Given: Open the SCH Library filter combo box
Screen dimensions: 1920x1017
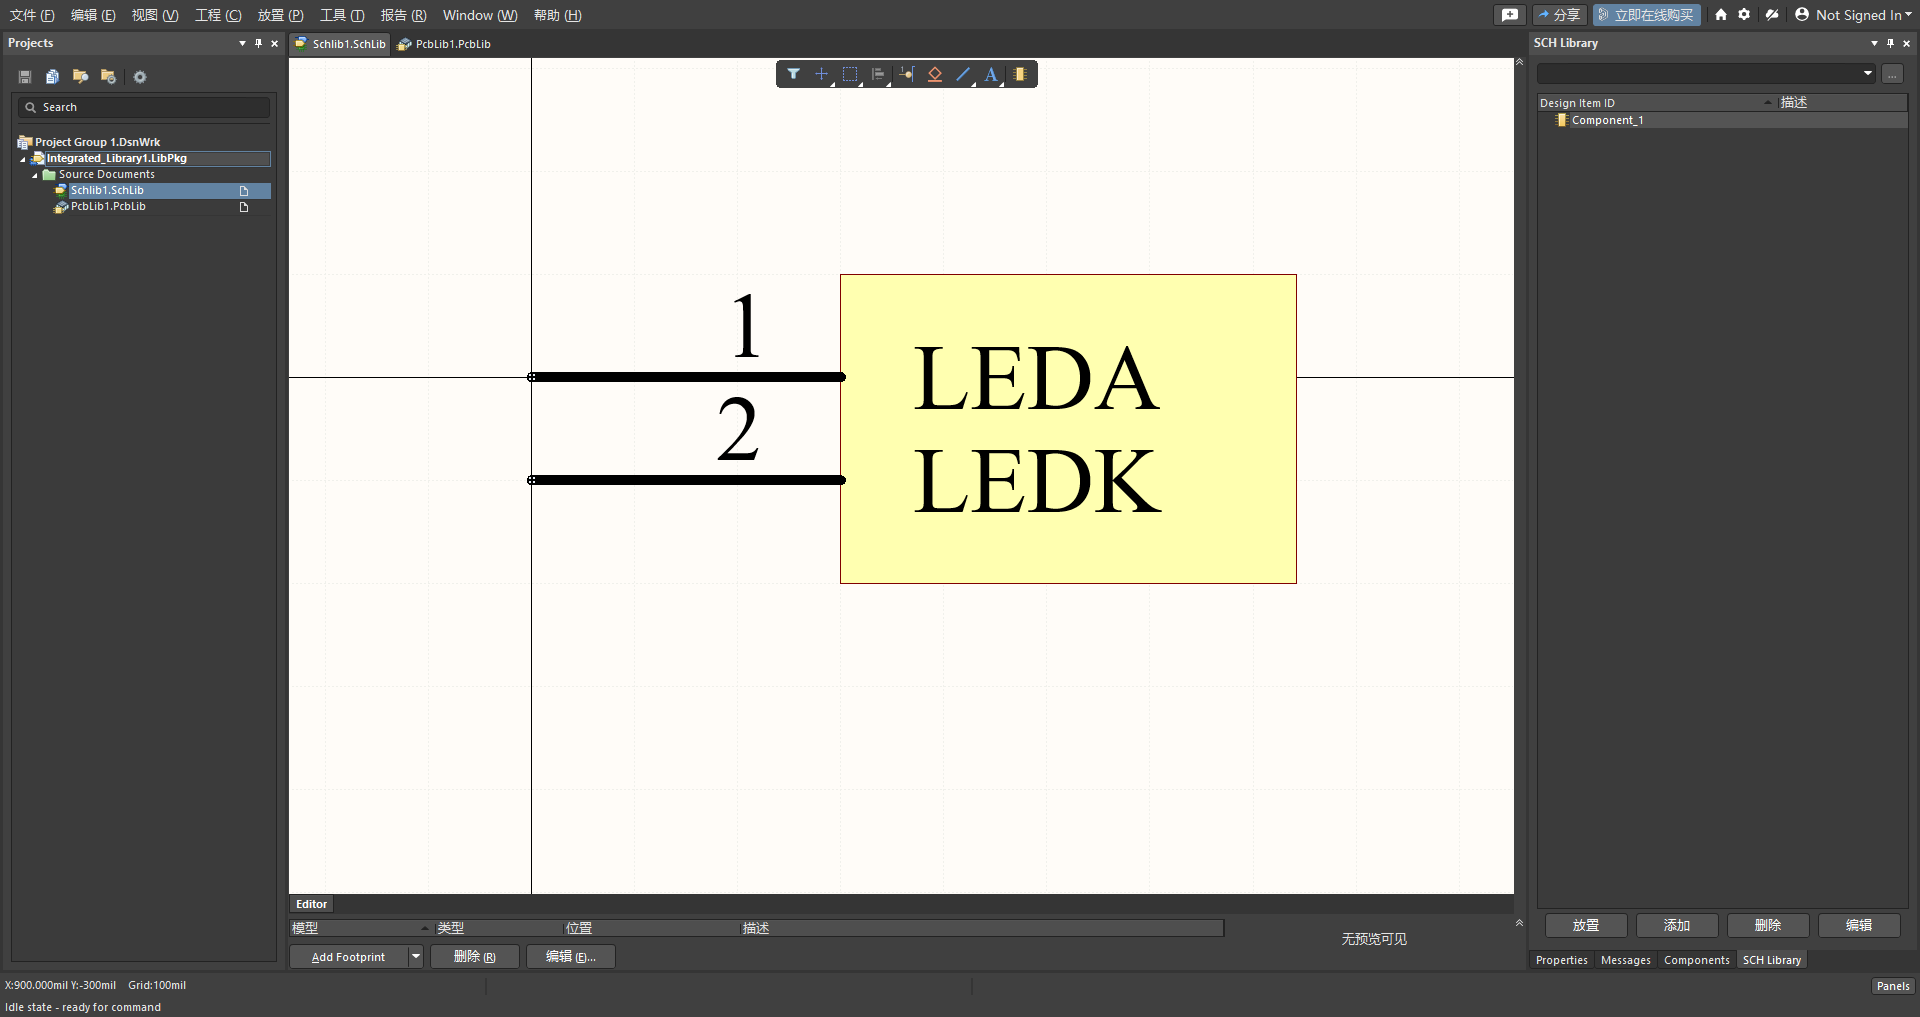Looking at the screenshot, I should [1706, 74].
